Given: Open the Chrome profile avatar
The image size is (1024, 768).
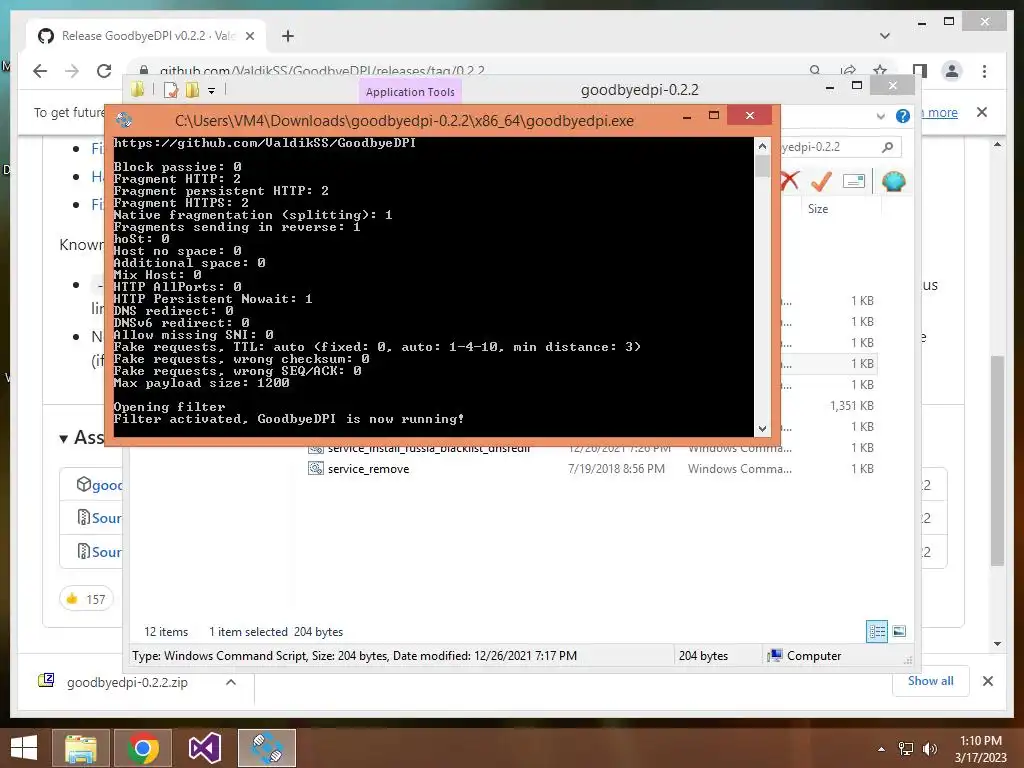Looking at the screenshot, I should (952, 71).
